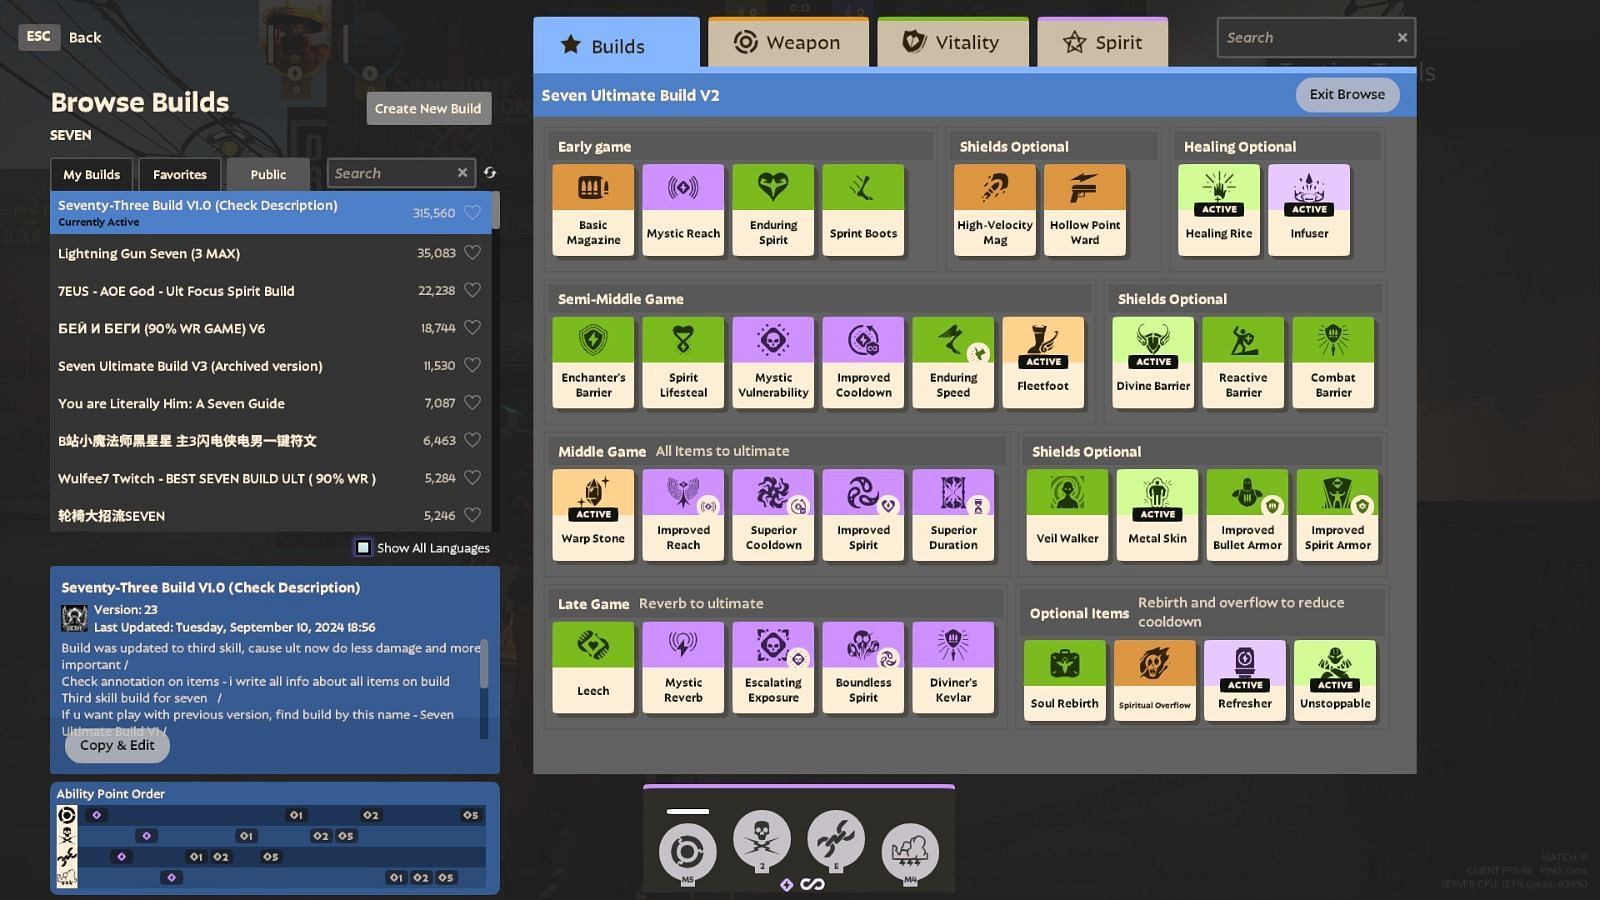Screen dimensions: 1600x900
Task: Open the Spirit tab
Action: tap(1102, 42)
